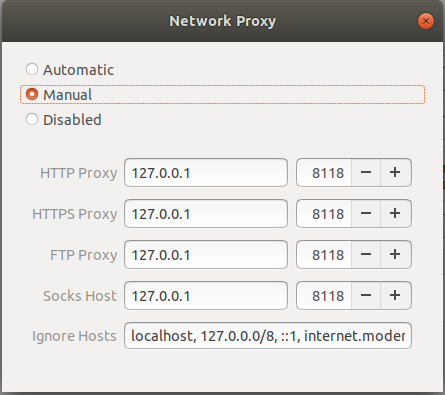Increase the FTP Proxy port with plus
Screen dimensions: 445x395
(x=396, y=255)
